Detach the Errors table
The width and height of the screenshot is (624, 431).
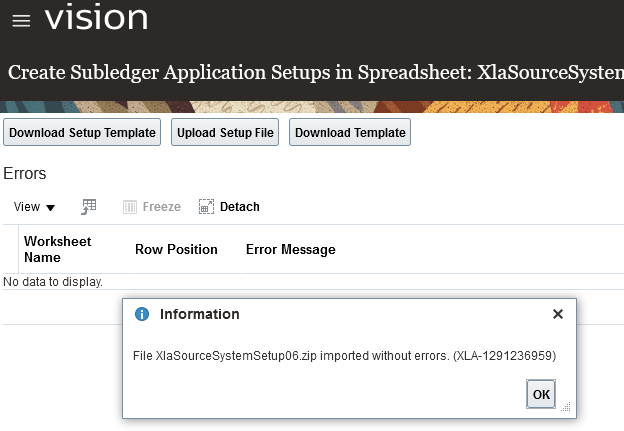[x=229, y=207]
